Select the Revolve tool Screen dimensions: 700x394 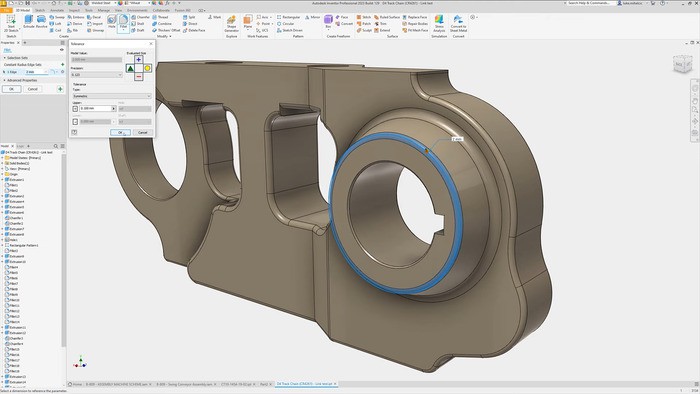click(x=41, y=21)
